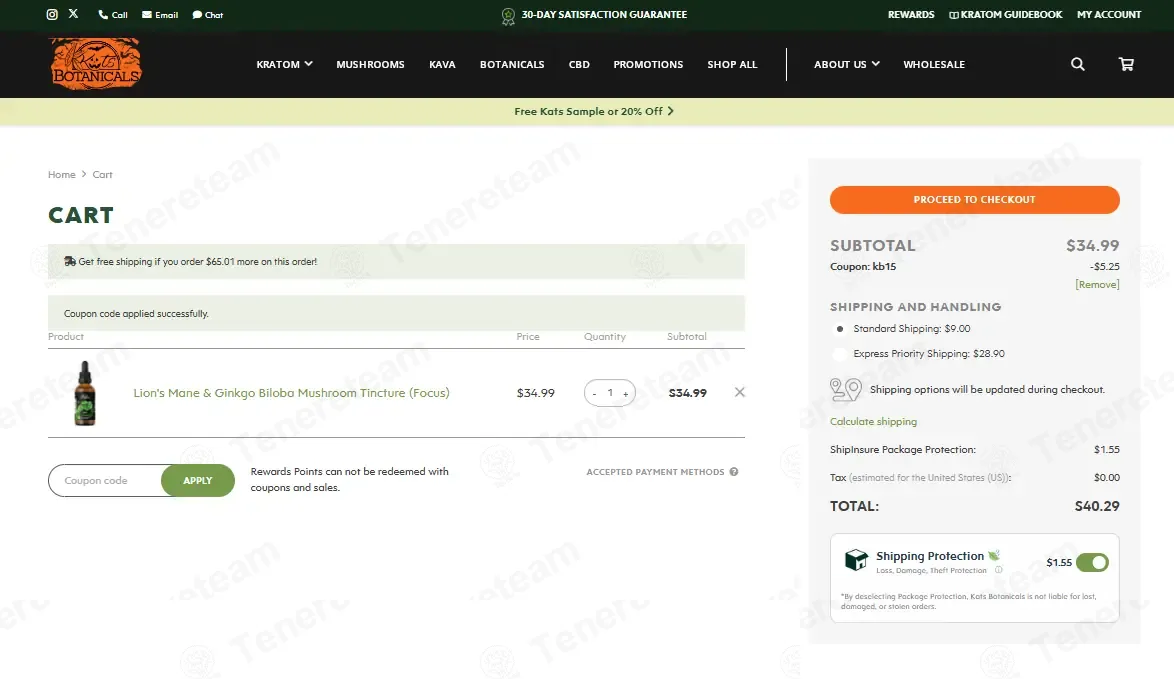This screenshot has width=1174, height=679.
Task: Click the satisfaction guarantee badge icon
Action: (x=508, y=16)
